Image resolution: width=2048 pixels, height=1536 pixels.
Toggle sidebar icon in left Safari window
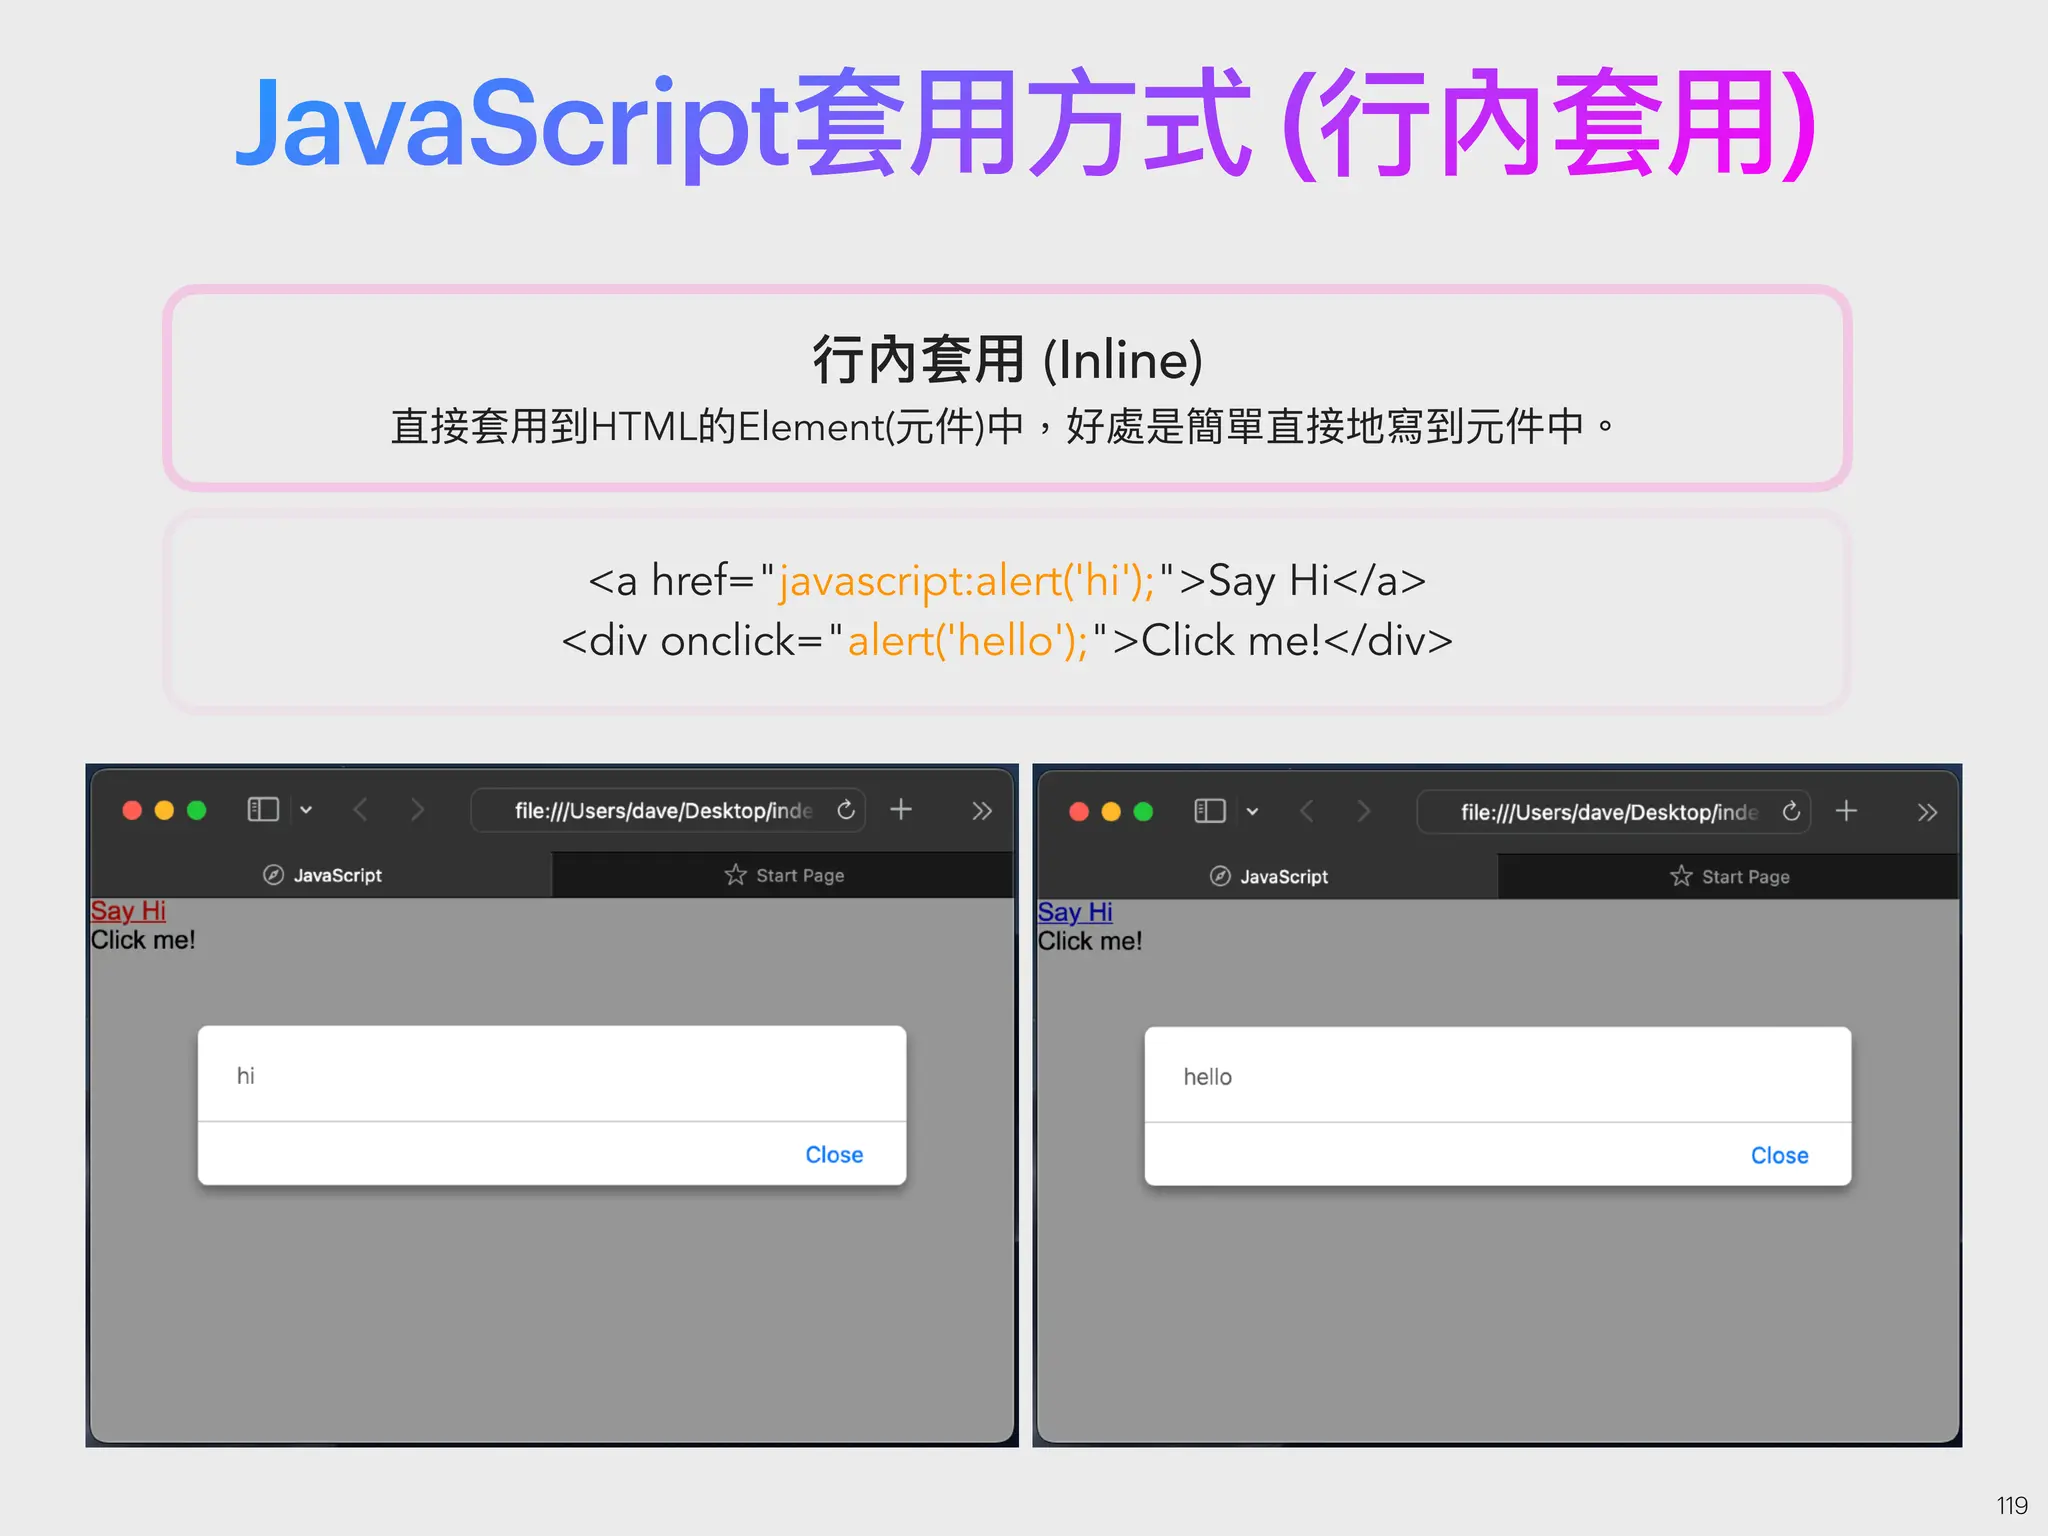[x=263, y=809]
